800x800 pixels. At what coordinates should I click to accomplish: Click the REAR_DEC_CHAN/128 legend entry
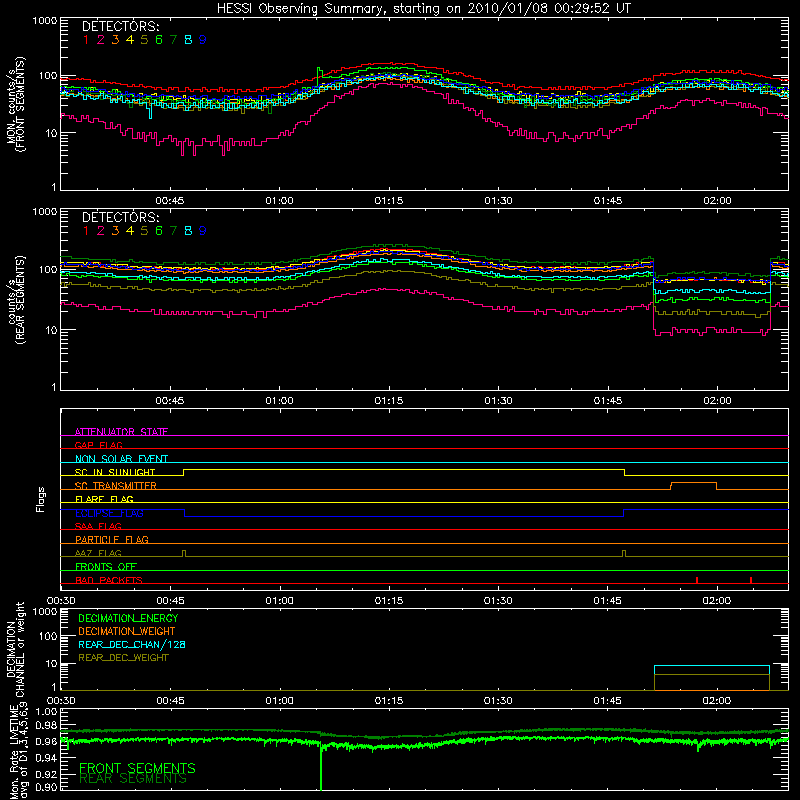tap(132, 644)
